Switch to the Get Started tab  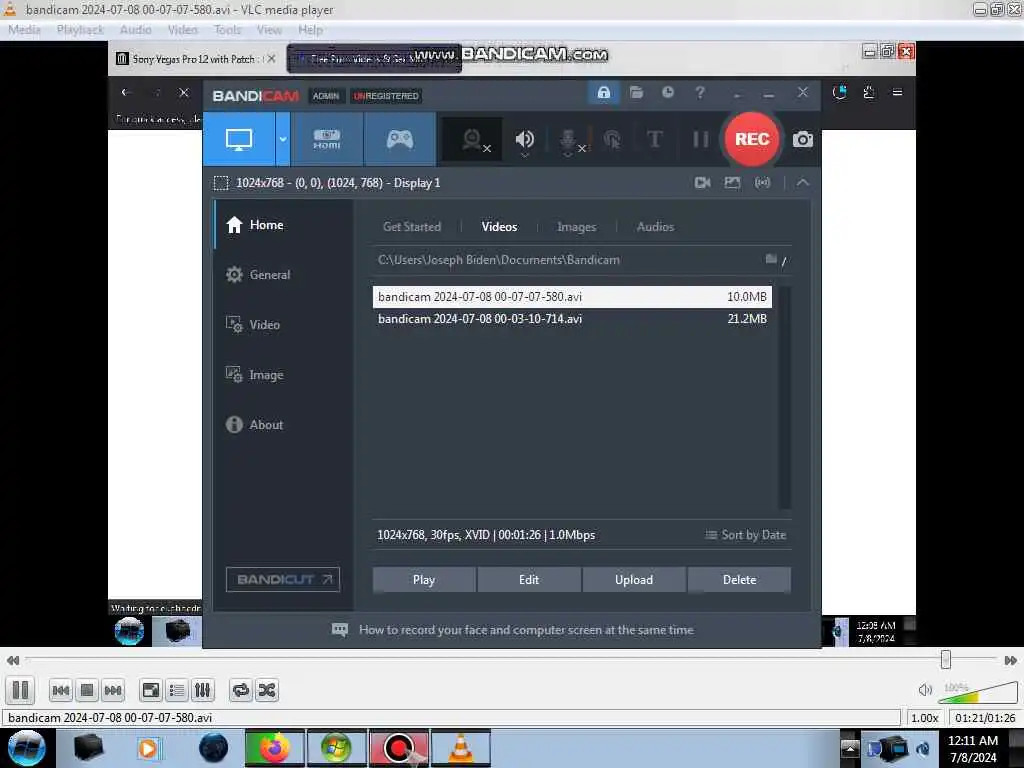click(x=411, y=227)
